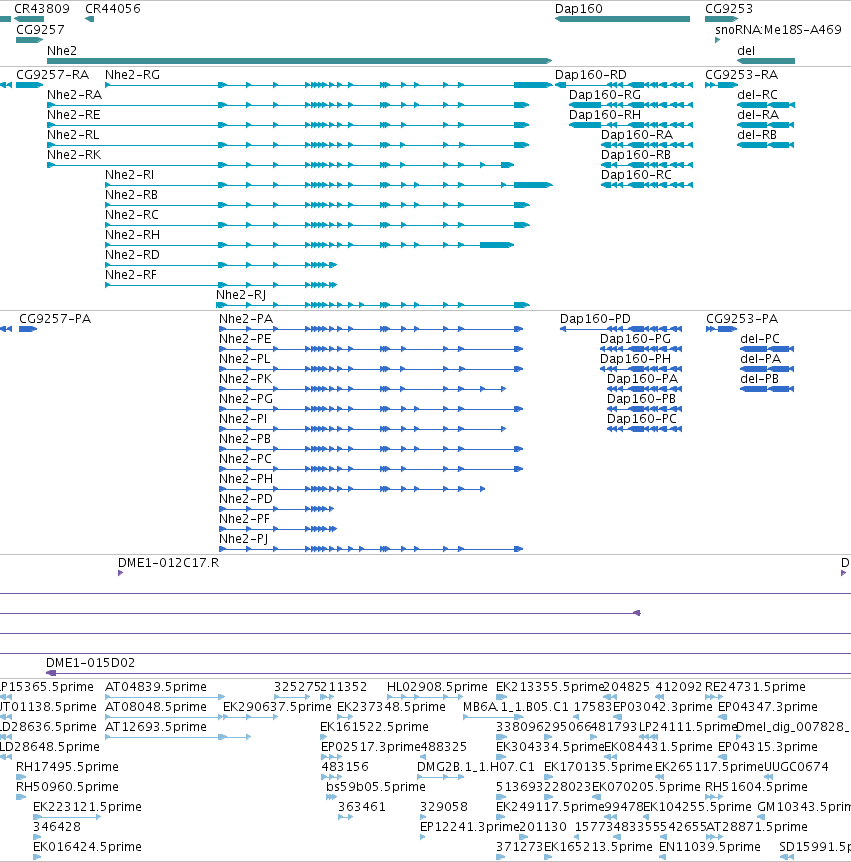Click the Nhe2-RE transcript label
Image resolution: width=851 pixels, height=862 pixels.
coord(74,114)
